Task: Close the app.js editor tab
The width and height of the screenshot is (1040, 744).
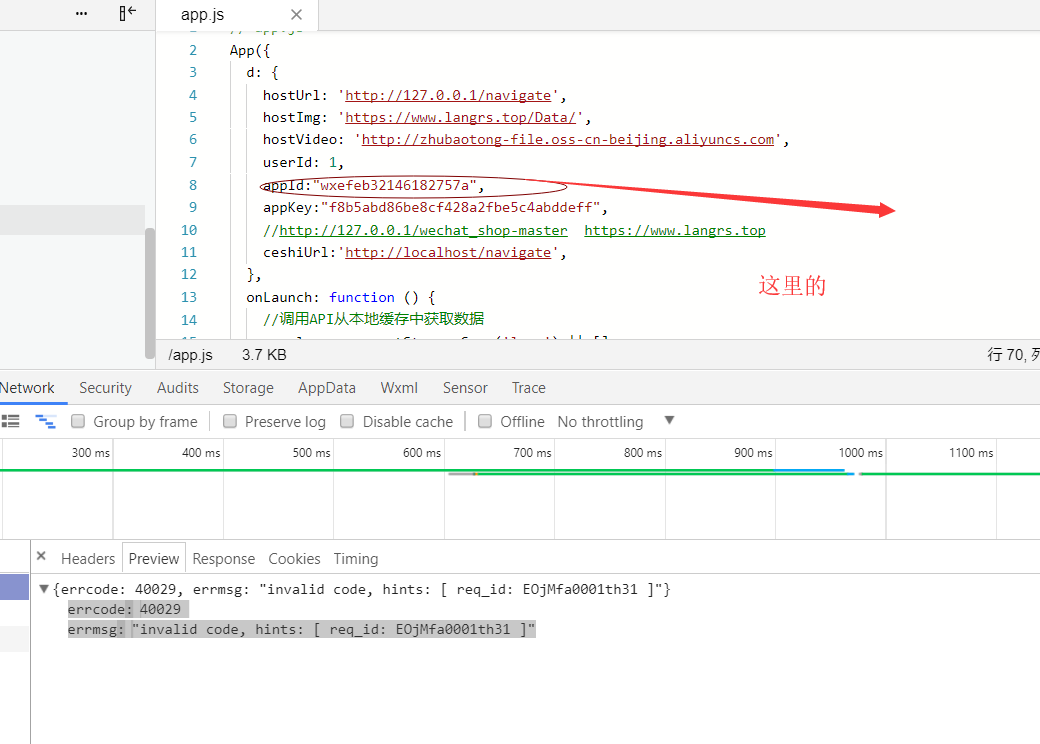Action: pos(296,15)
